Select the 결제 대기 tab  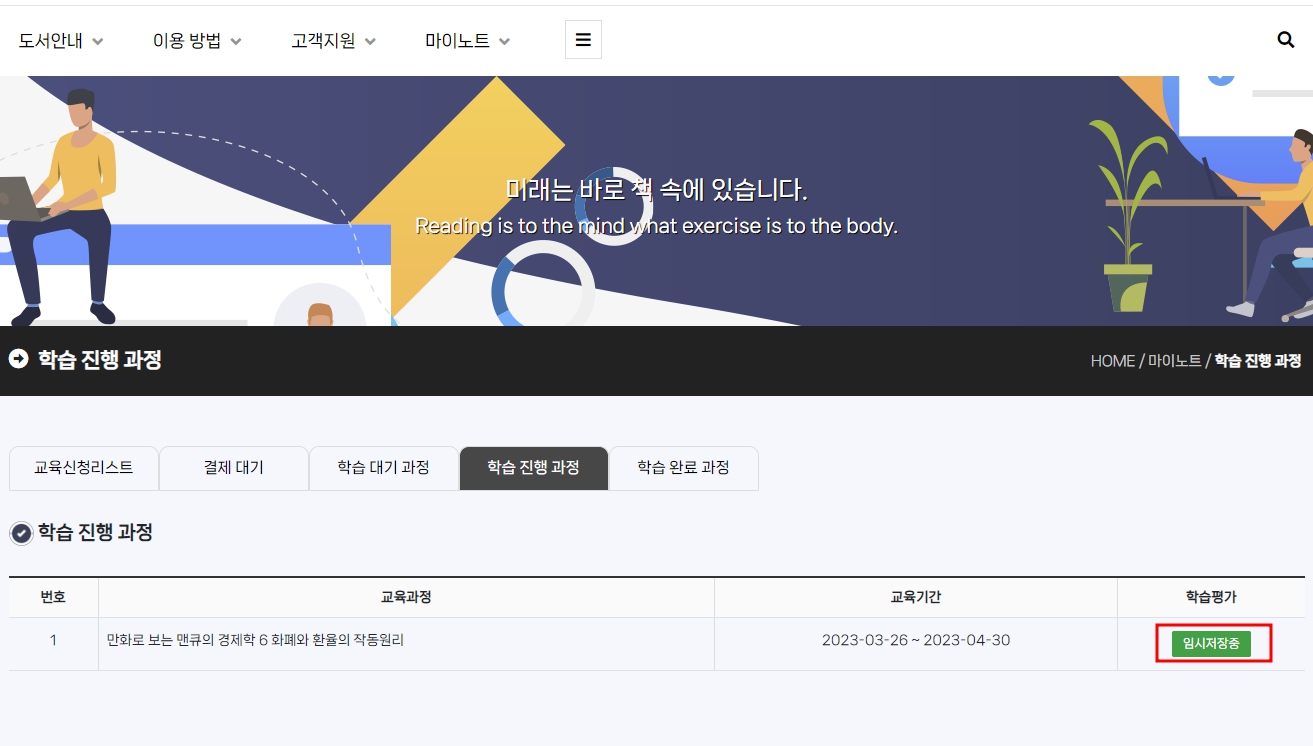(234, 468)
